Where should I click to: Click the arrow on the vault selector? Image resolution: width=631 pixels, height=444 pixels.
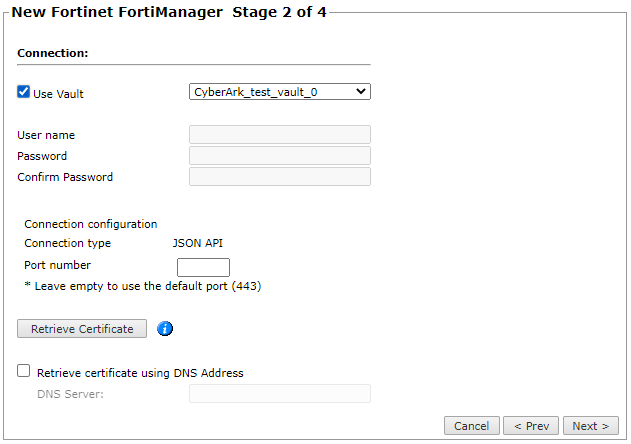coord(361,91)
